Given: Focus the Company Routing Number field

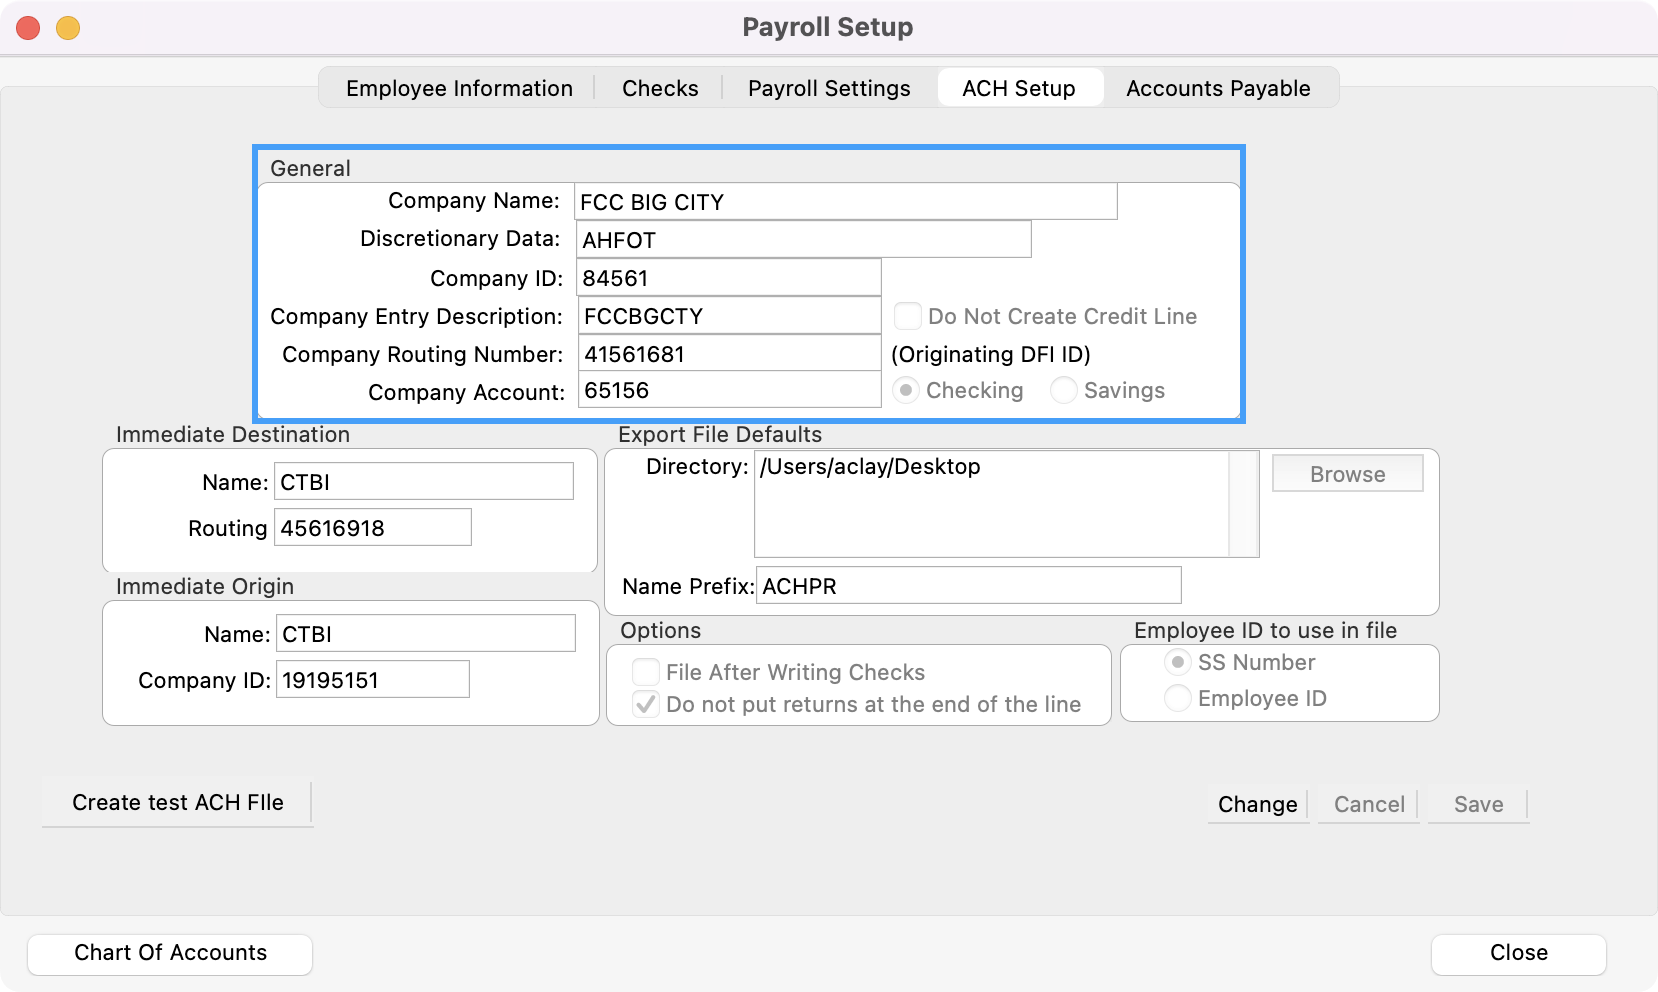Looking at the screenshot, I should click(729, 354).
